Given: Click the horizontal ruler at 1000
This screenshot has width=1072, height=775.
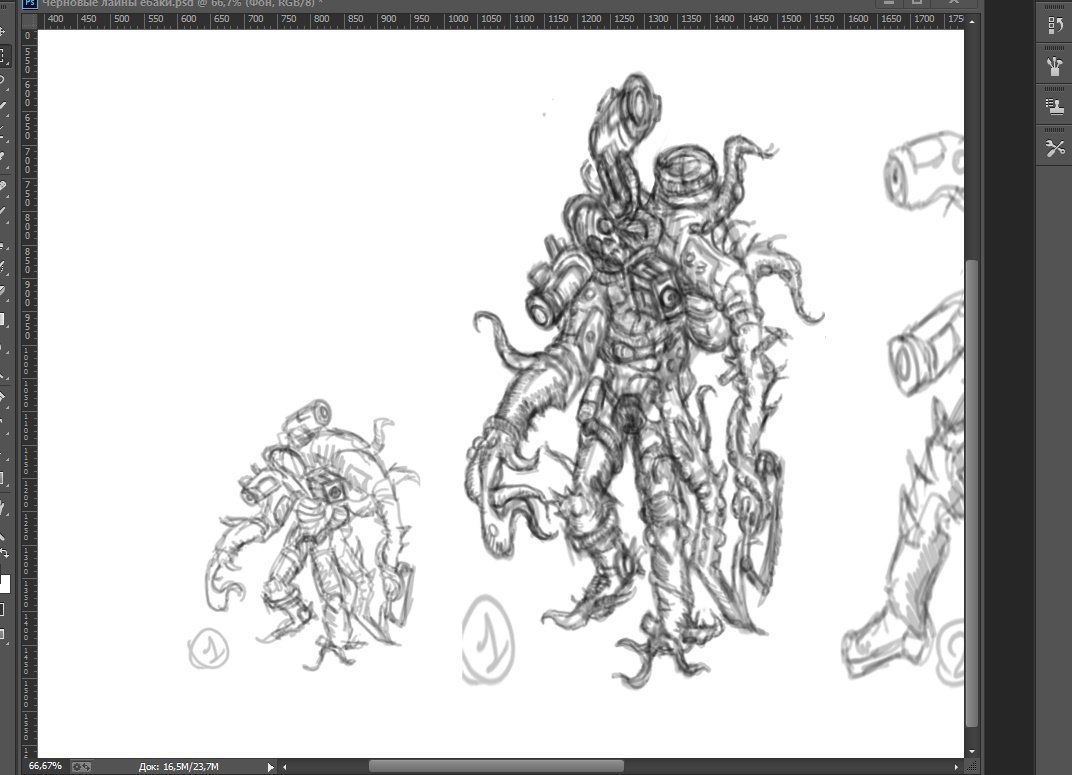Looking at the screenshot, I should click(457, 19).
